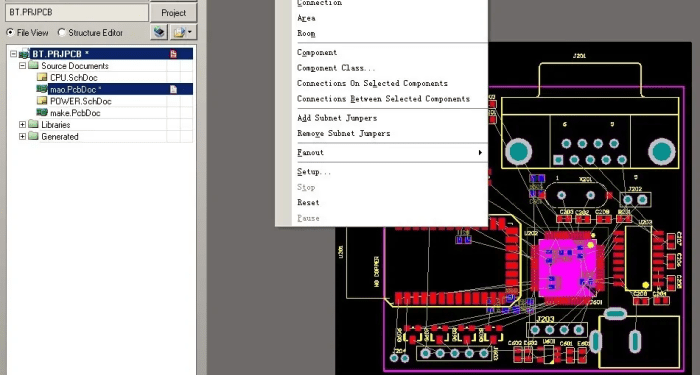
Task: Choose Component Class... menu entry
Action: [x=336, y=68]
